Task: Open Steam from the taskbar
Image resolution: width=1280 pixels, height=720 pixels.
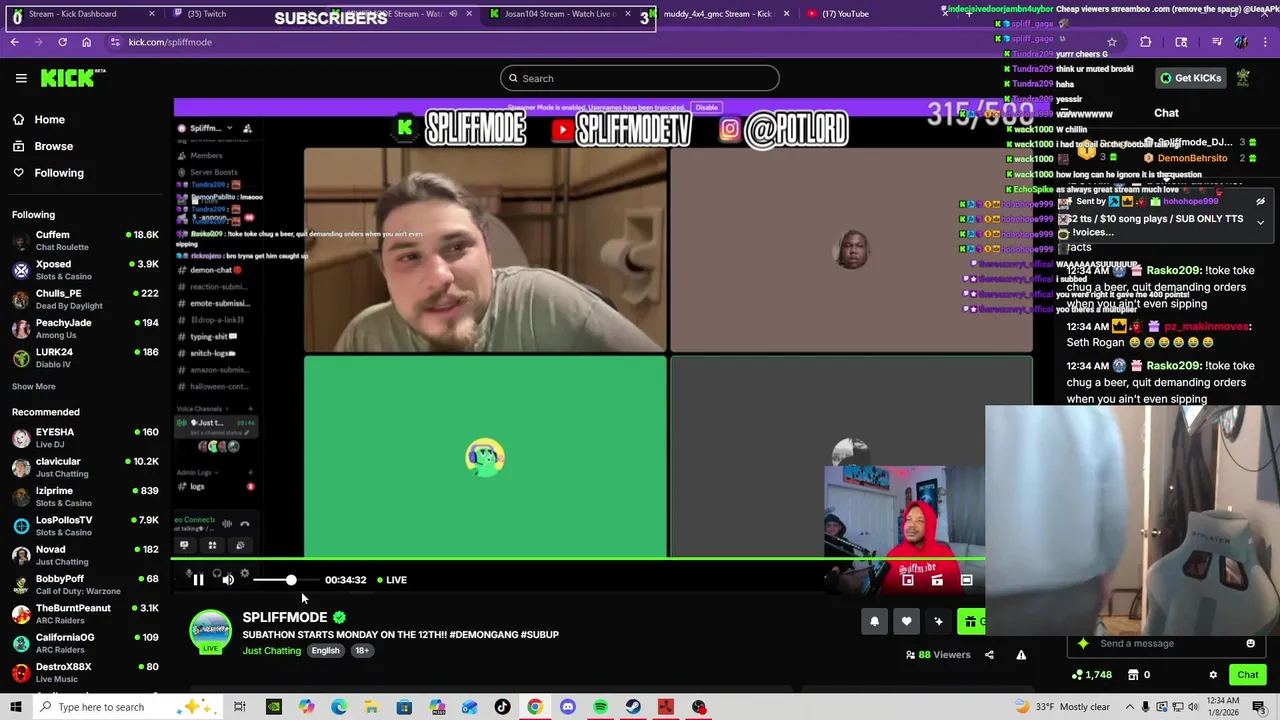Action: point(633,707)
